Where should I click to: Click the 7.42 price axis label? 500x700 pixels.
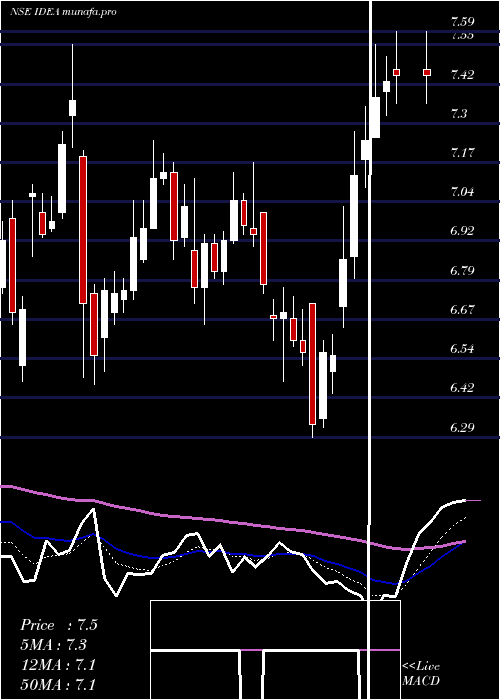click(462, 74)
